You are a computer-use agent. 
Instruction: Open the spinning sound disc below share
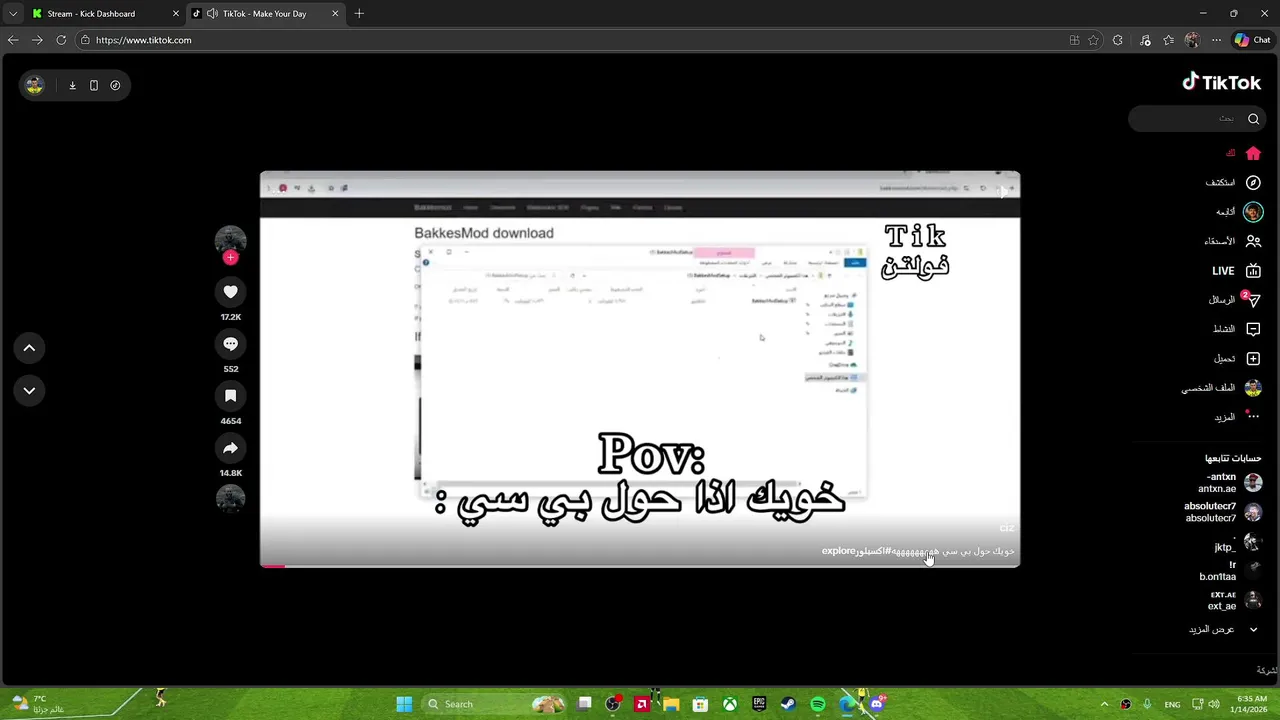point(230,498)
